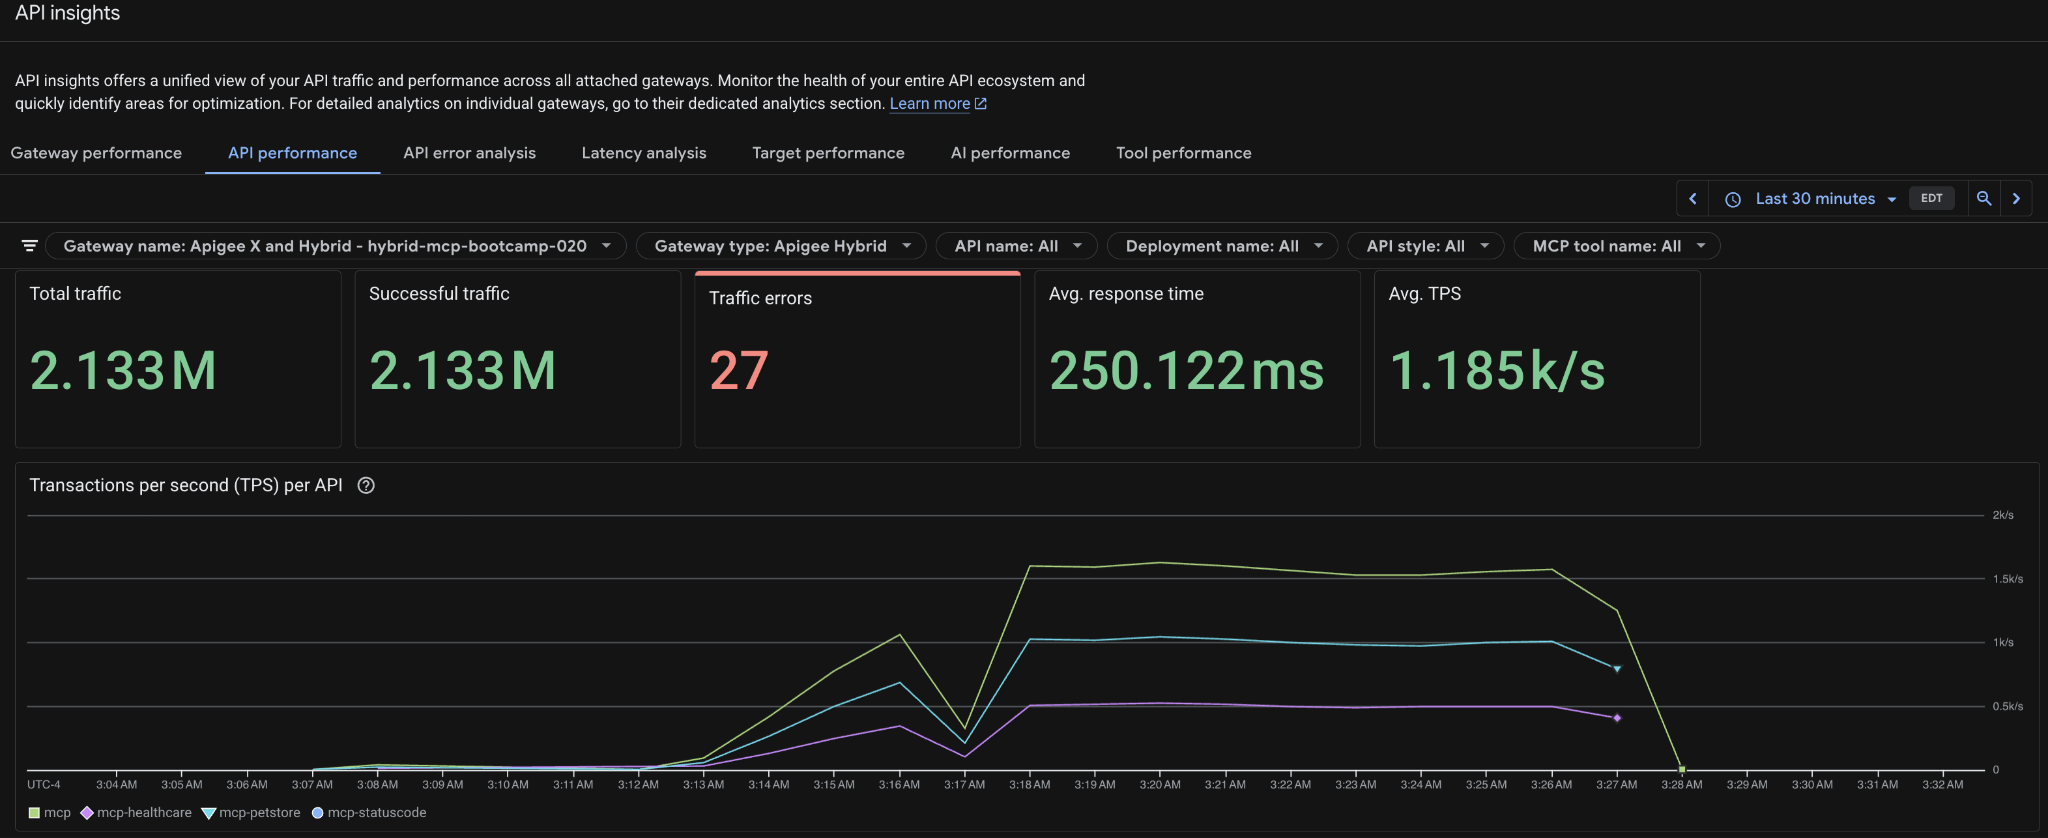Open the Latency analysis tab

(644, 153)
